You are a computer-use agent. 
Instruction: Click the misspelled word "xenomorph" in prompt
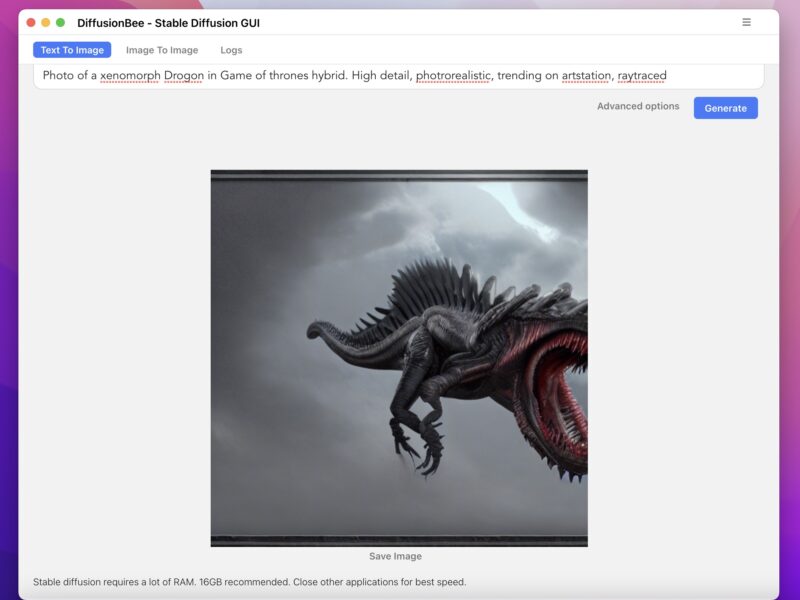tap(129, 76)
